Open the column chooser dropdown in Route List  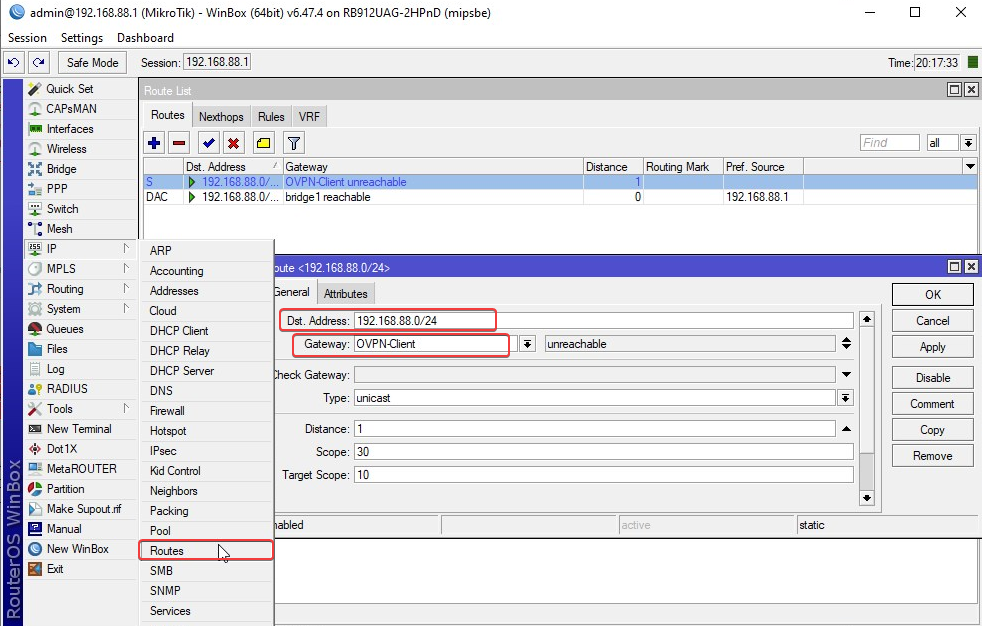pos(970,167)
